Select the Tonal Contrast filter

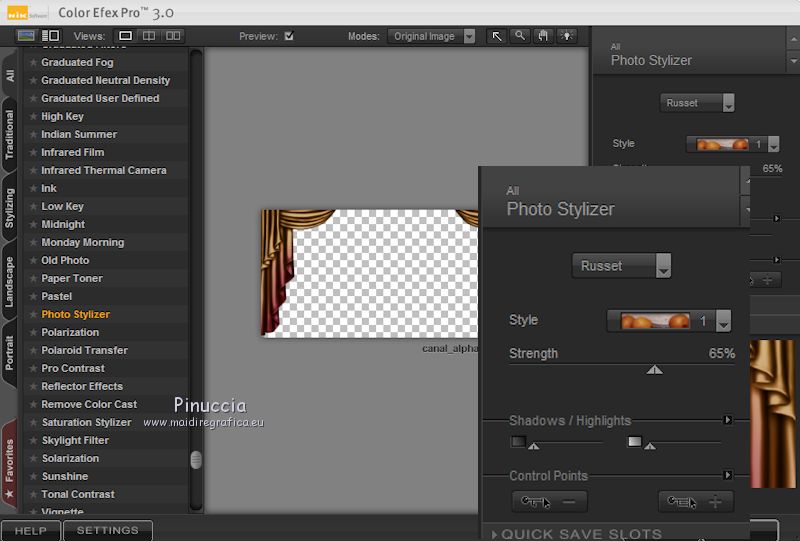[78, 494]
